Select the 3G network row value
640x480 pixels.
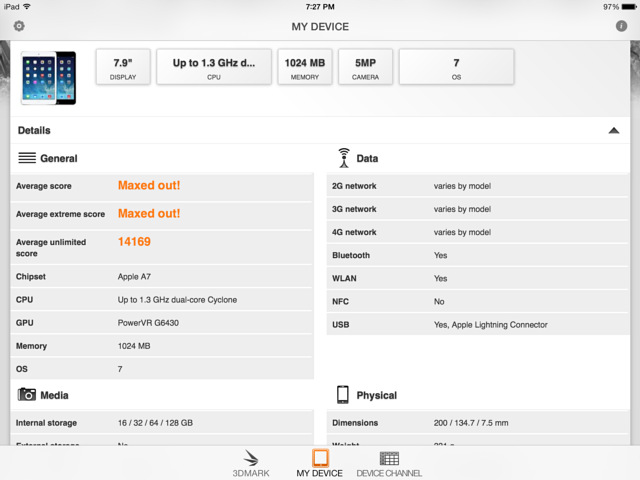pyautogui.click(x=462, y=209)
